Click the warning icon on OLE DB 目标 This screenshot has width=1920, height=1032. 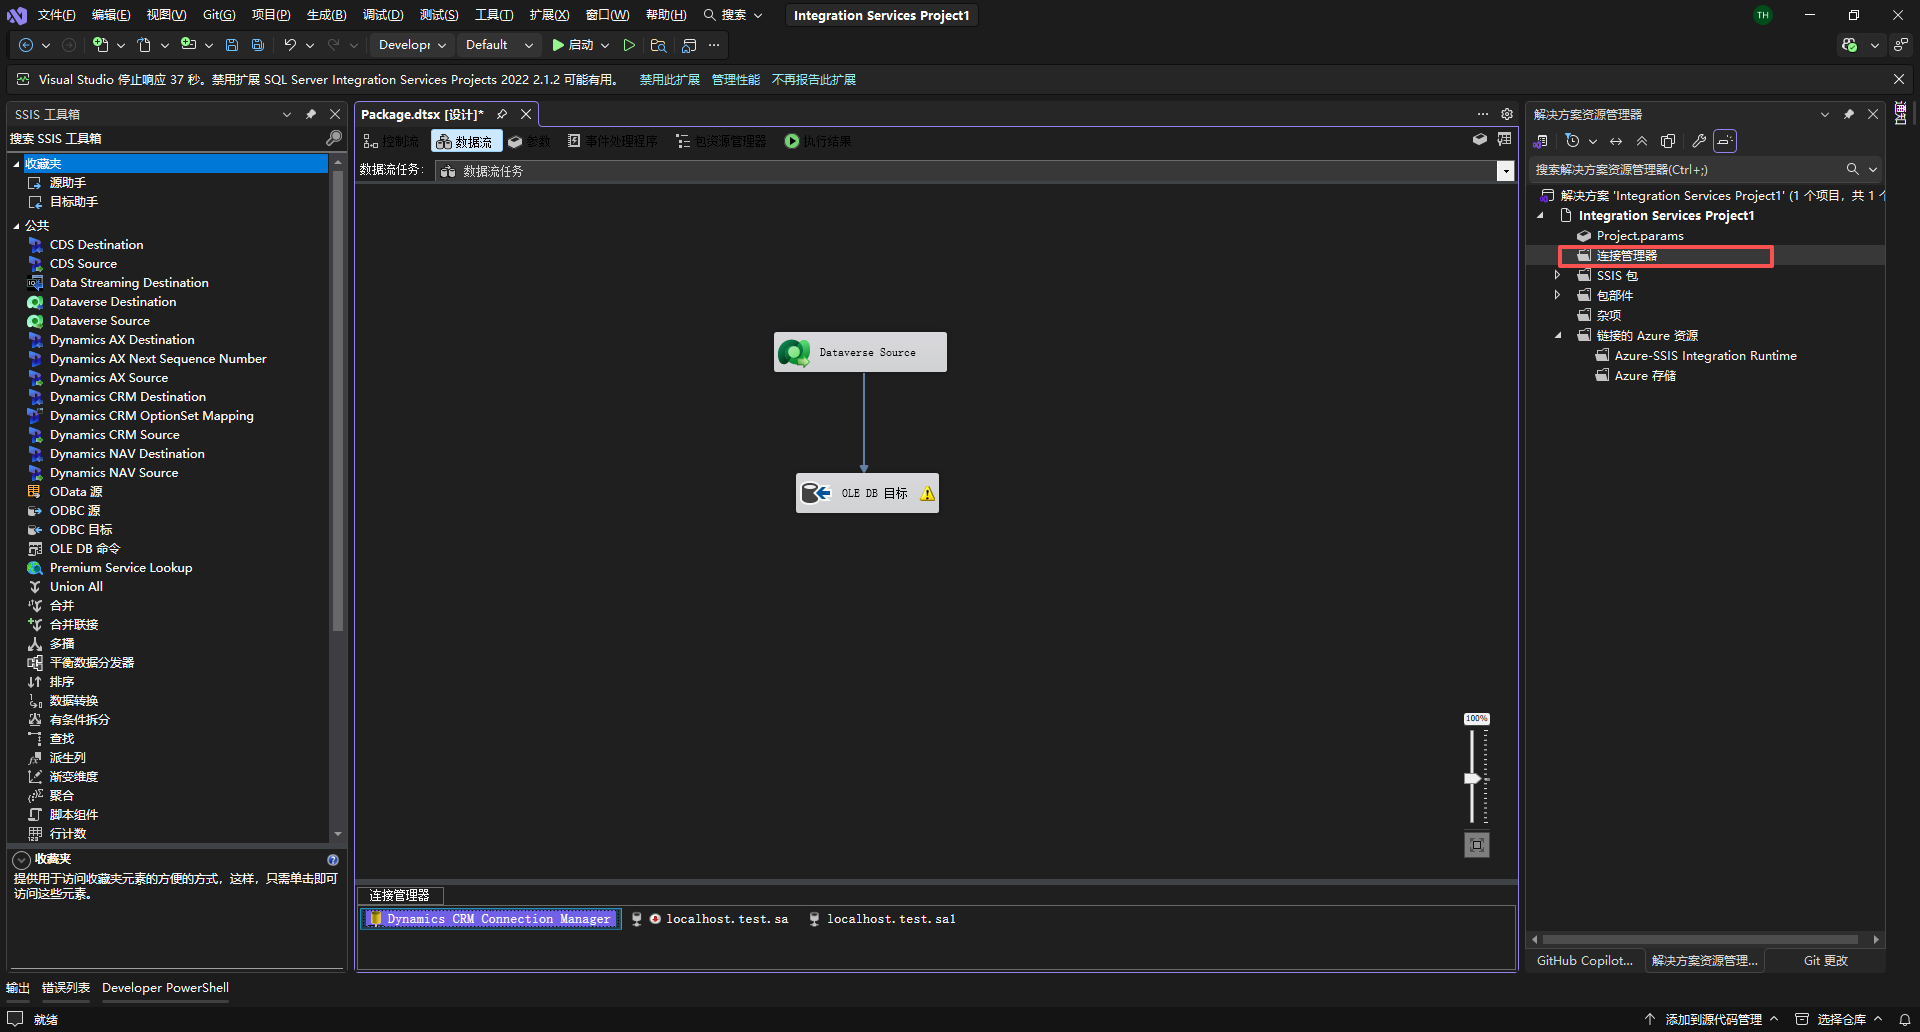pyautogui.click(x=927, y=493)
